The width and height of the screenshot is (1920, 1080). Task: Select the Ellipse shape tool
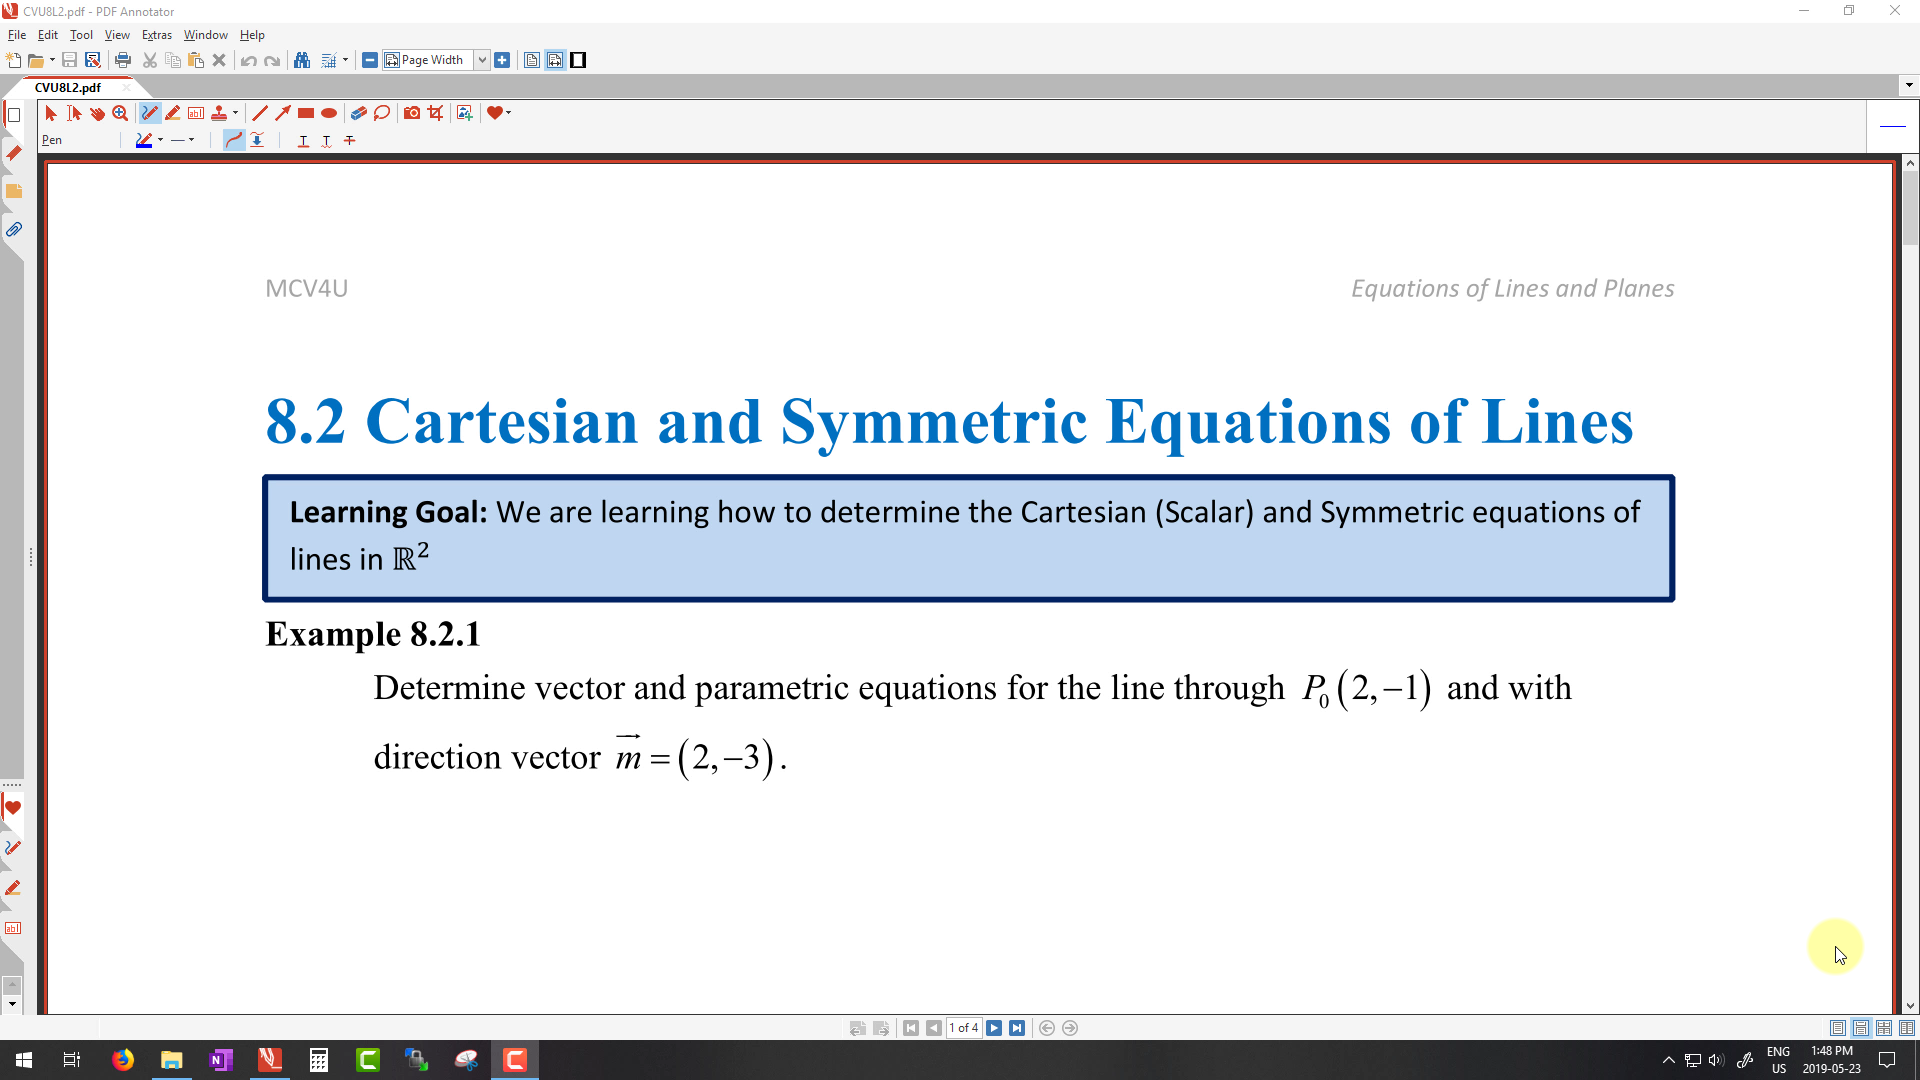coord(329,113)
